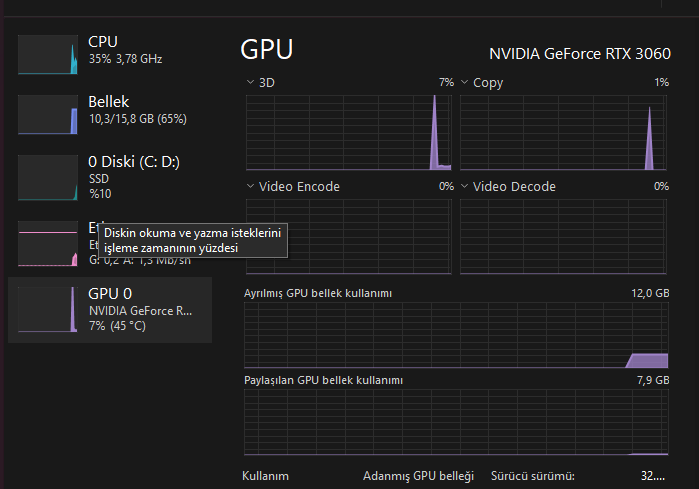Expand the Video Encode dropdown chevron
Image resolution: width=699 pixels, height=489 pixels.
tap(250, 186)
